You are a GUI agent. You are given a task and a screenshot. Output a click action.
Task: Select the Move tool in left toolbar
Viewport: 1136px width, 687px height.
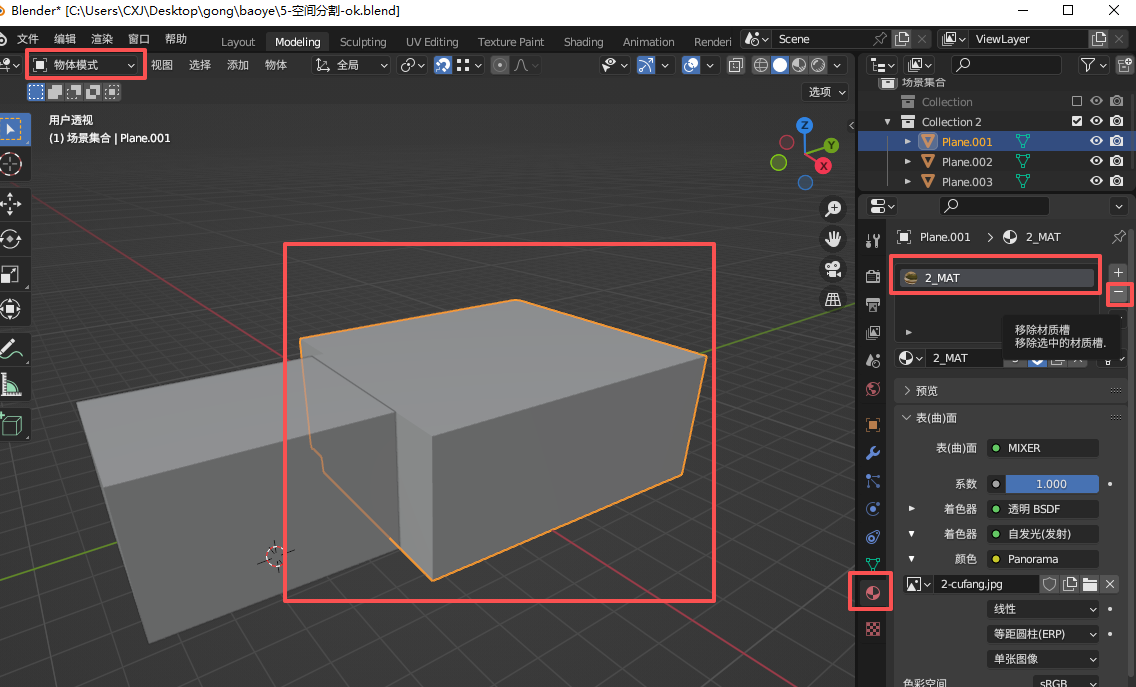[x=11, y=204]
